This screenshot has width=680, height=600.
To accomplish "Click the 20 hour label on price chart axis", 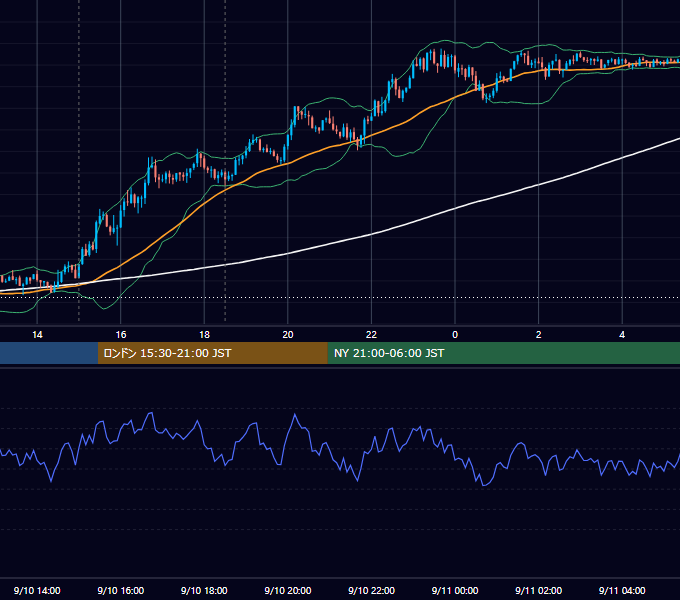I will tap(288, 335).
